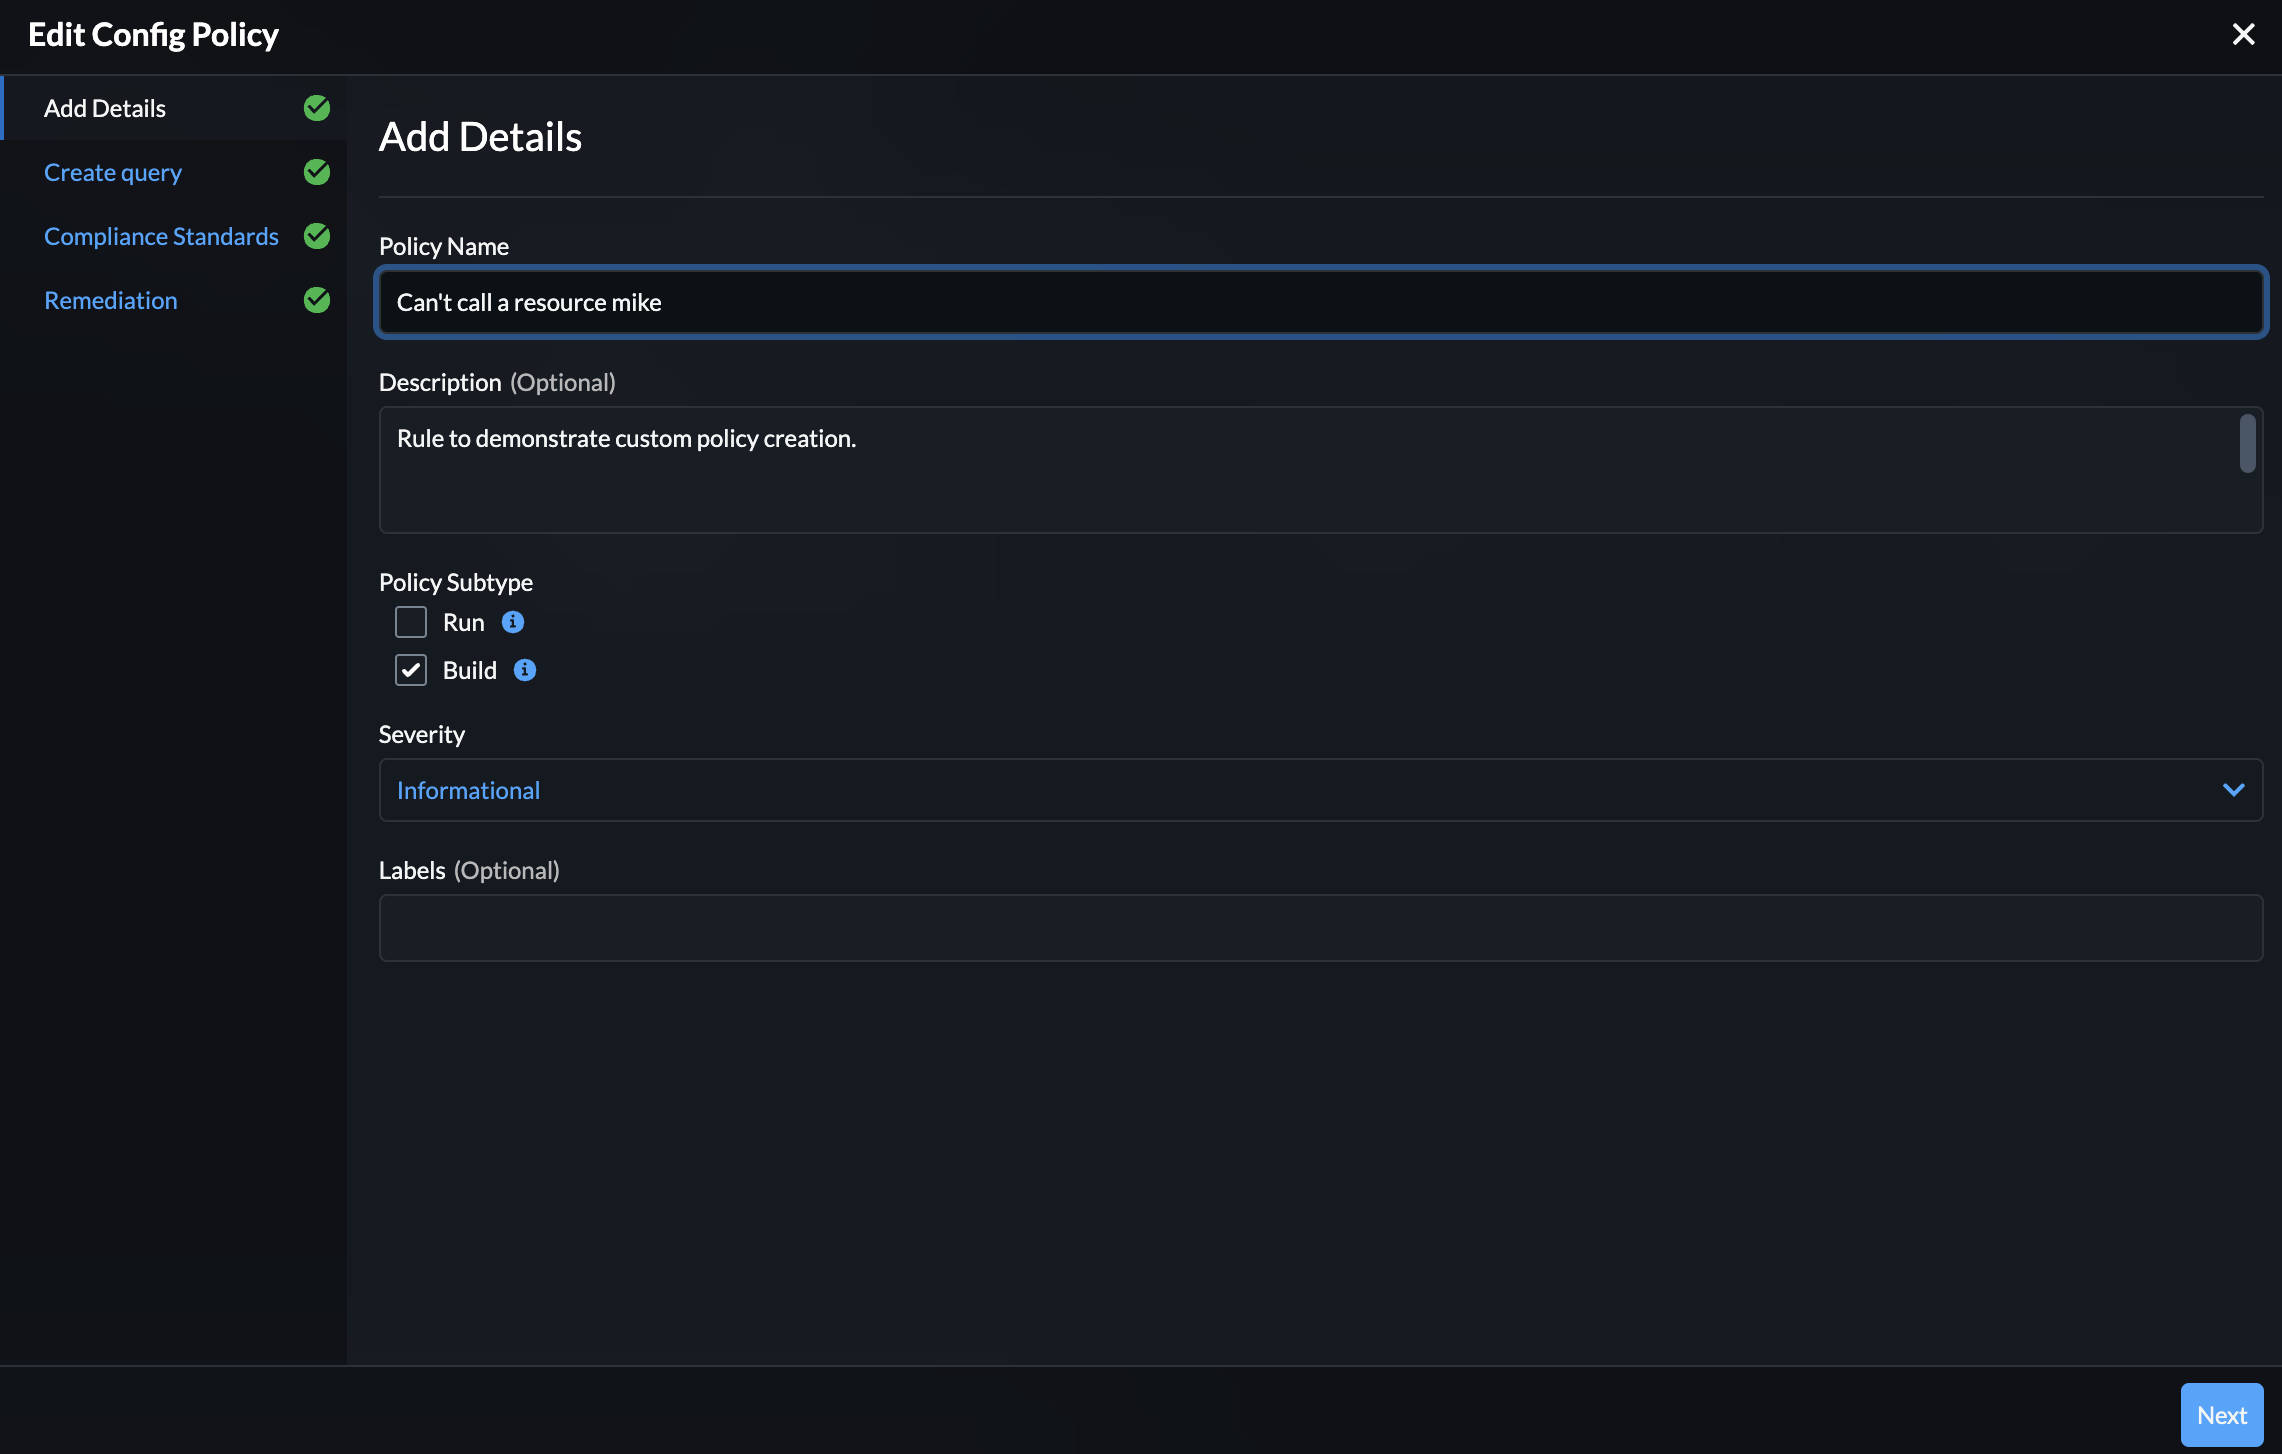Click the Description scrollbar thumb
The image size is (2282, 1454).
[2247, 443]
